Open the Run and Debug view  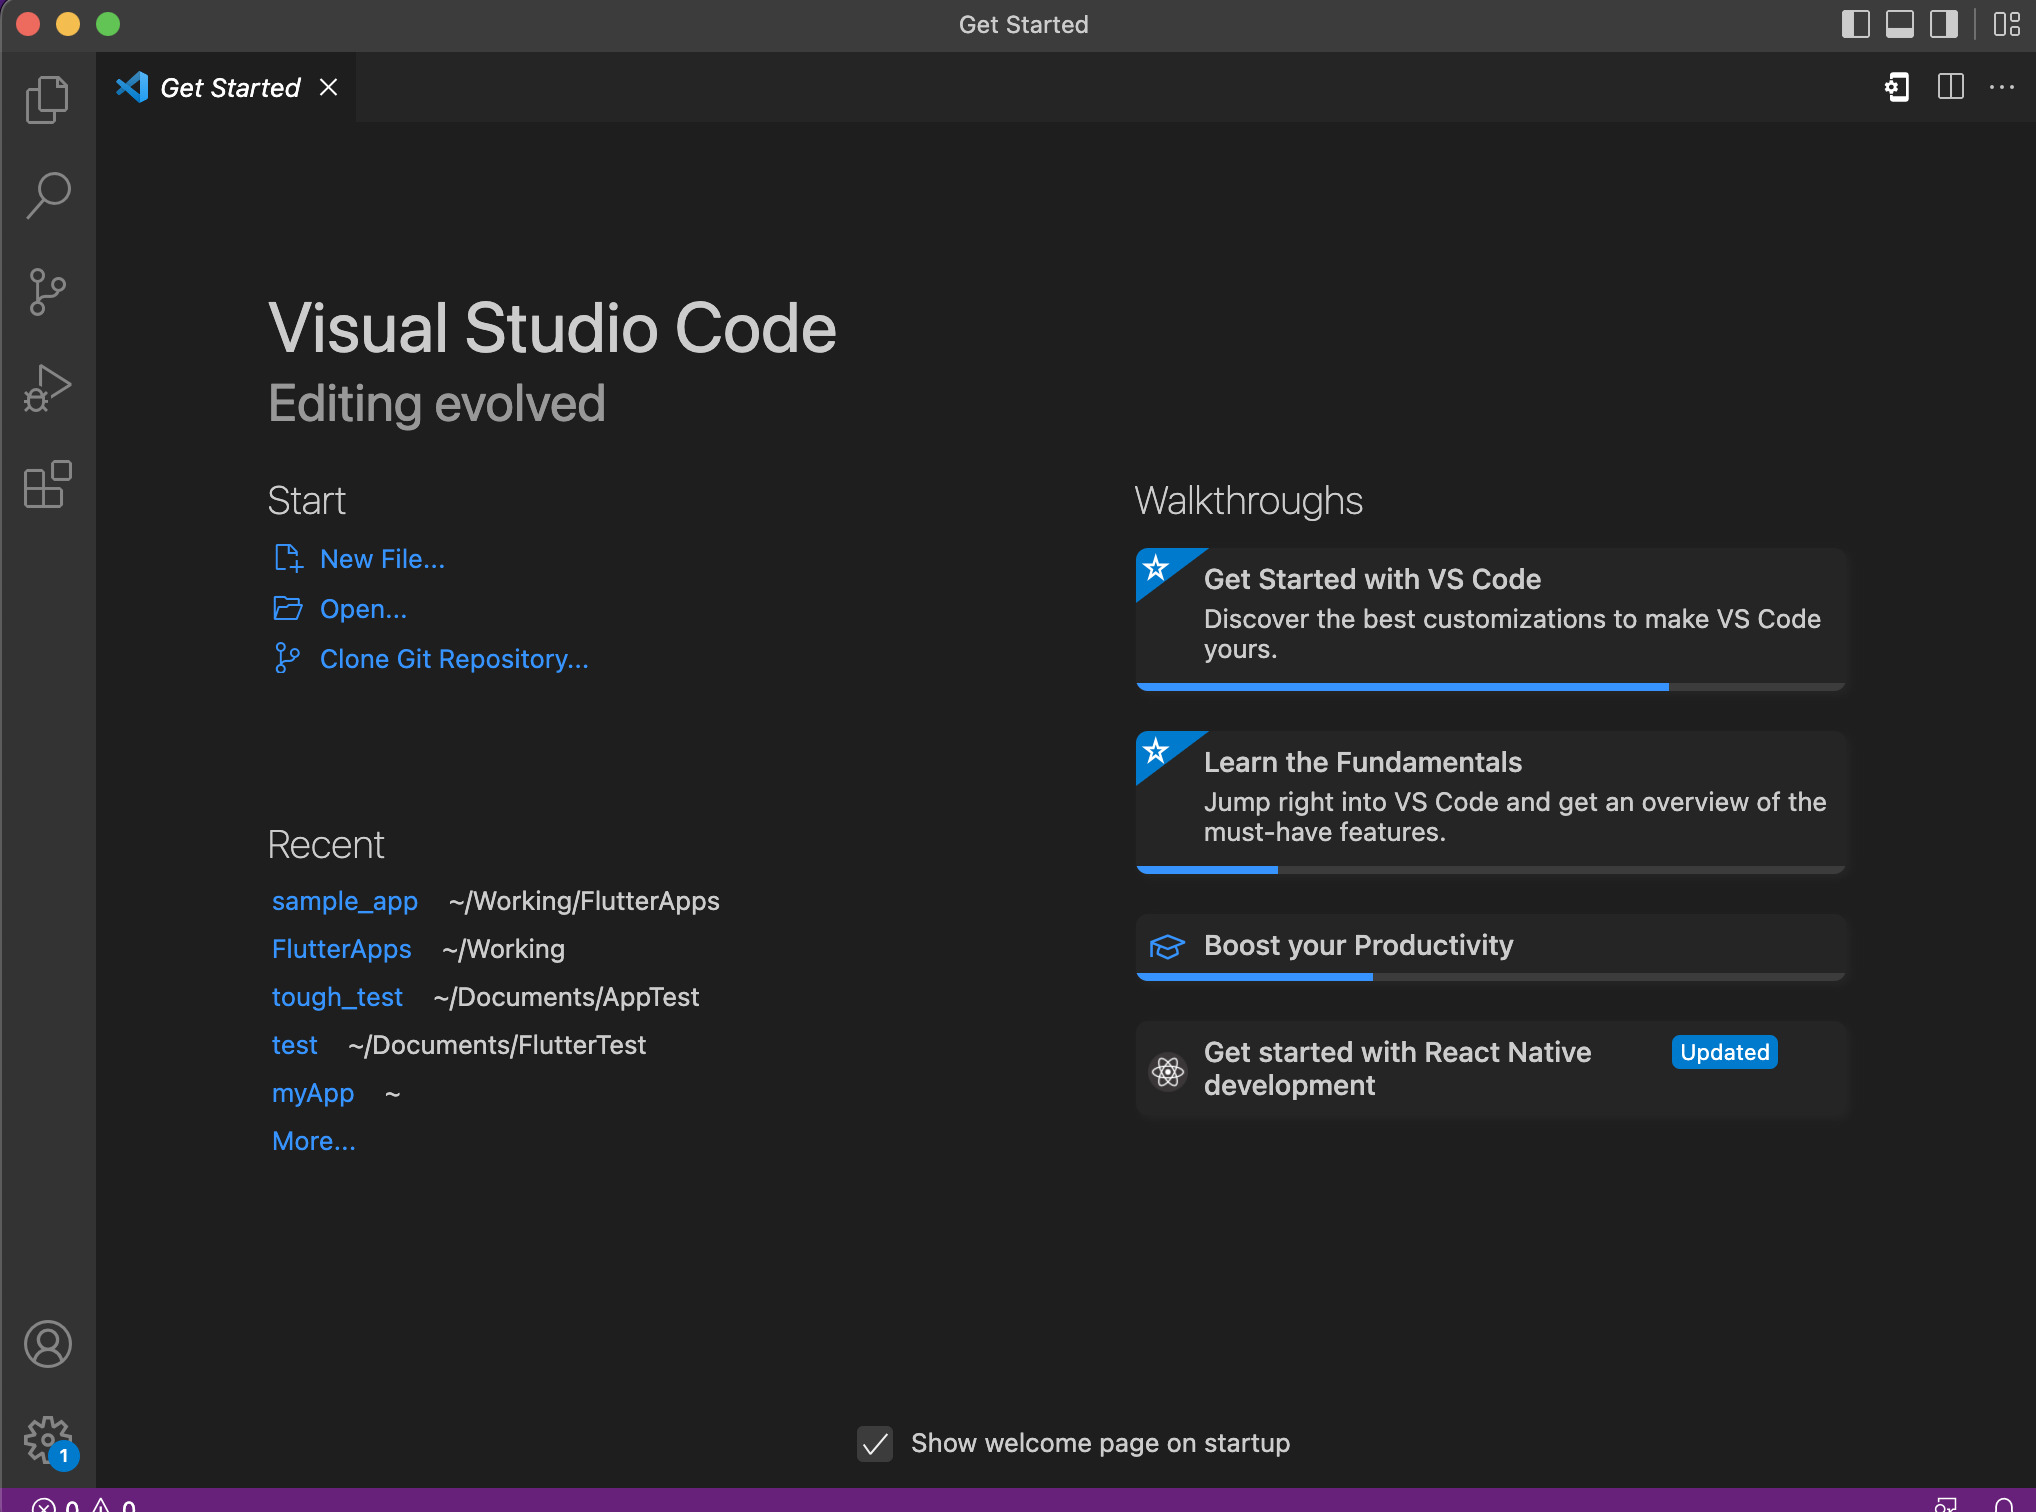coord(47,387)
